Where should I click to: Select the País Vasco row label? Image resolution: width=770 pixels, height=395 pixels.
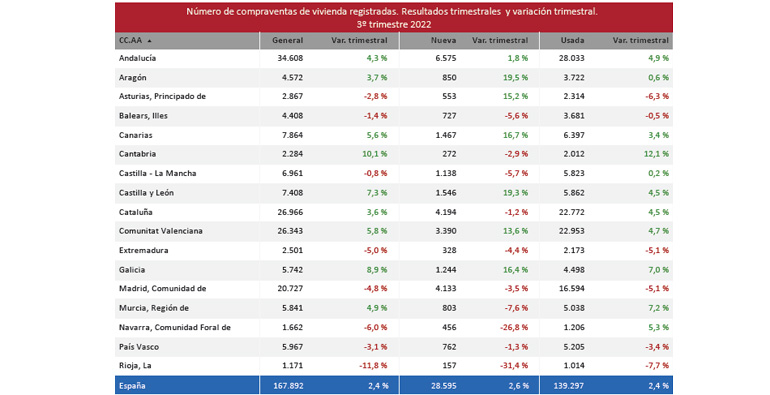coord(139,347)
